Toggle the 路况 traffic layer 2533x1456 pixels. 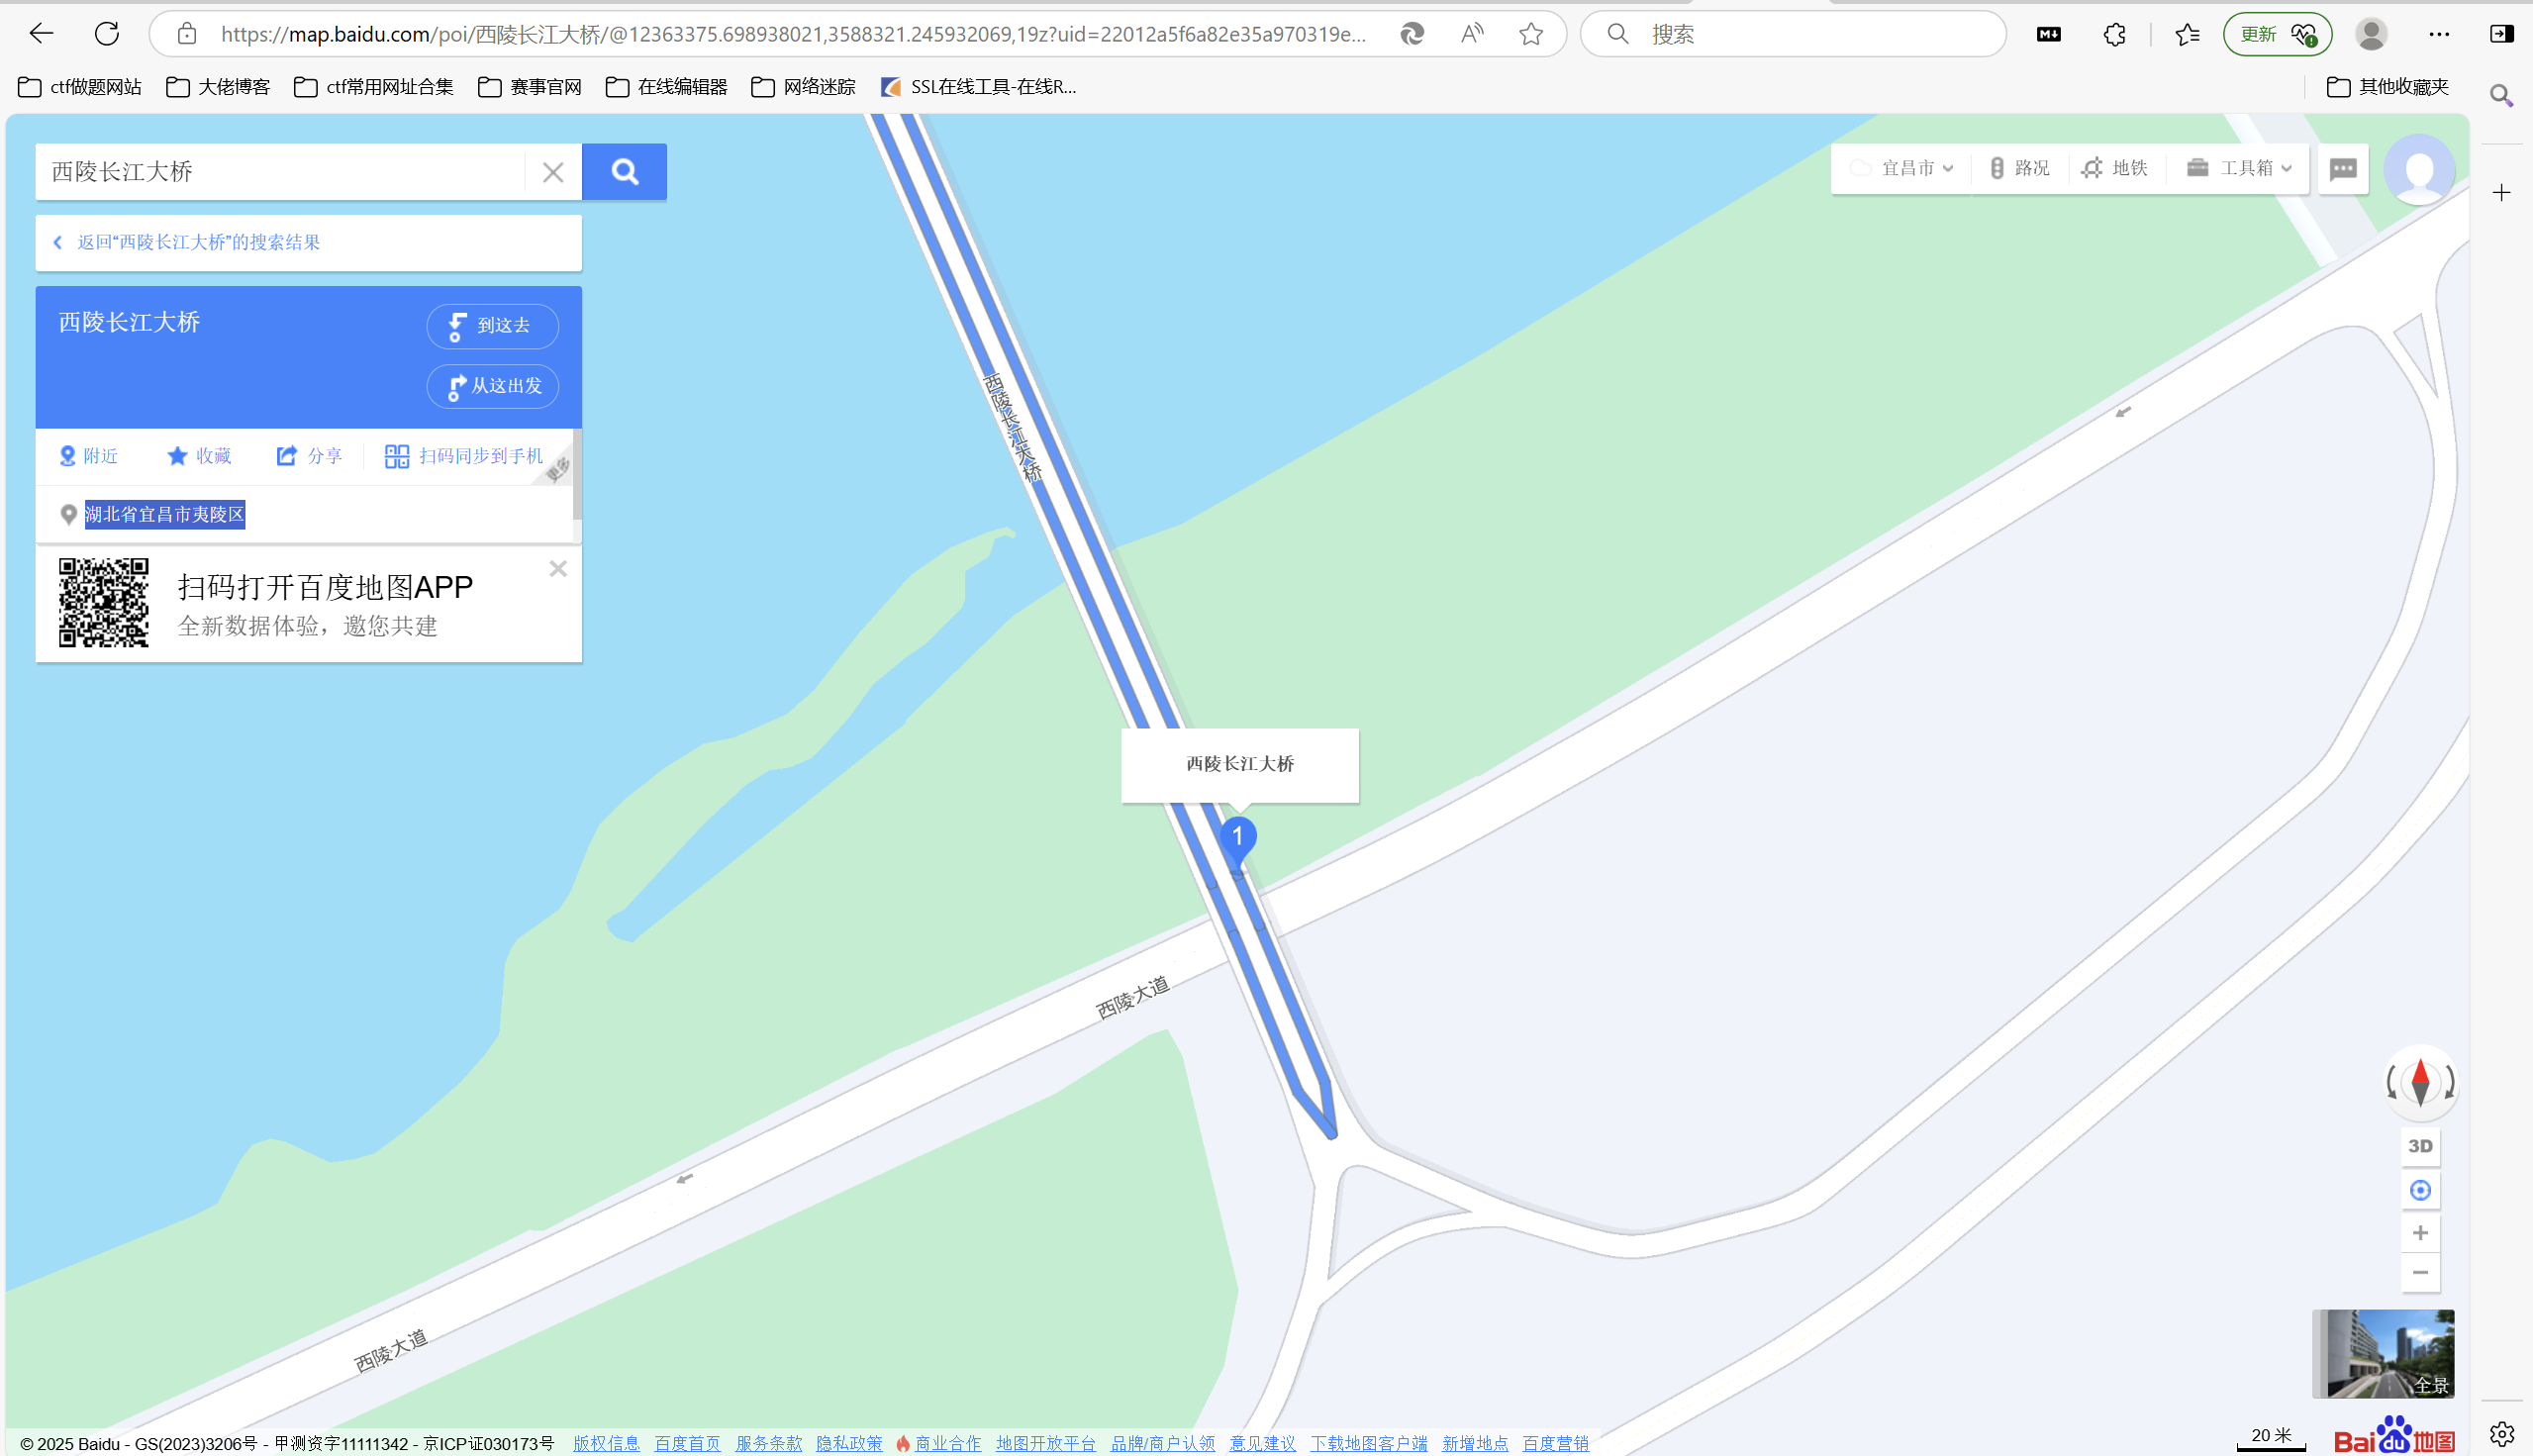pos(2019,168)
